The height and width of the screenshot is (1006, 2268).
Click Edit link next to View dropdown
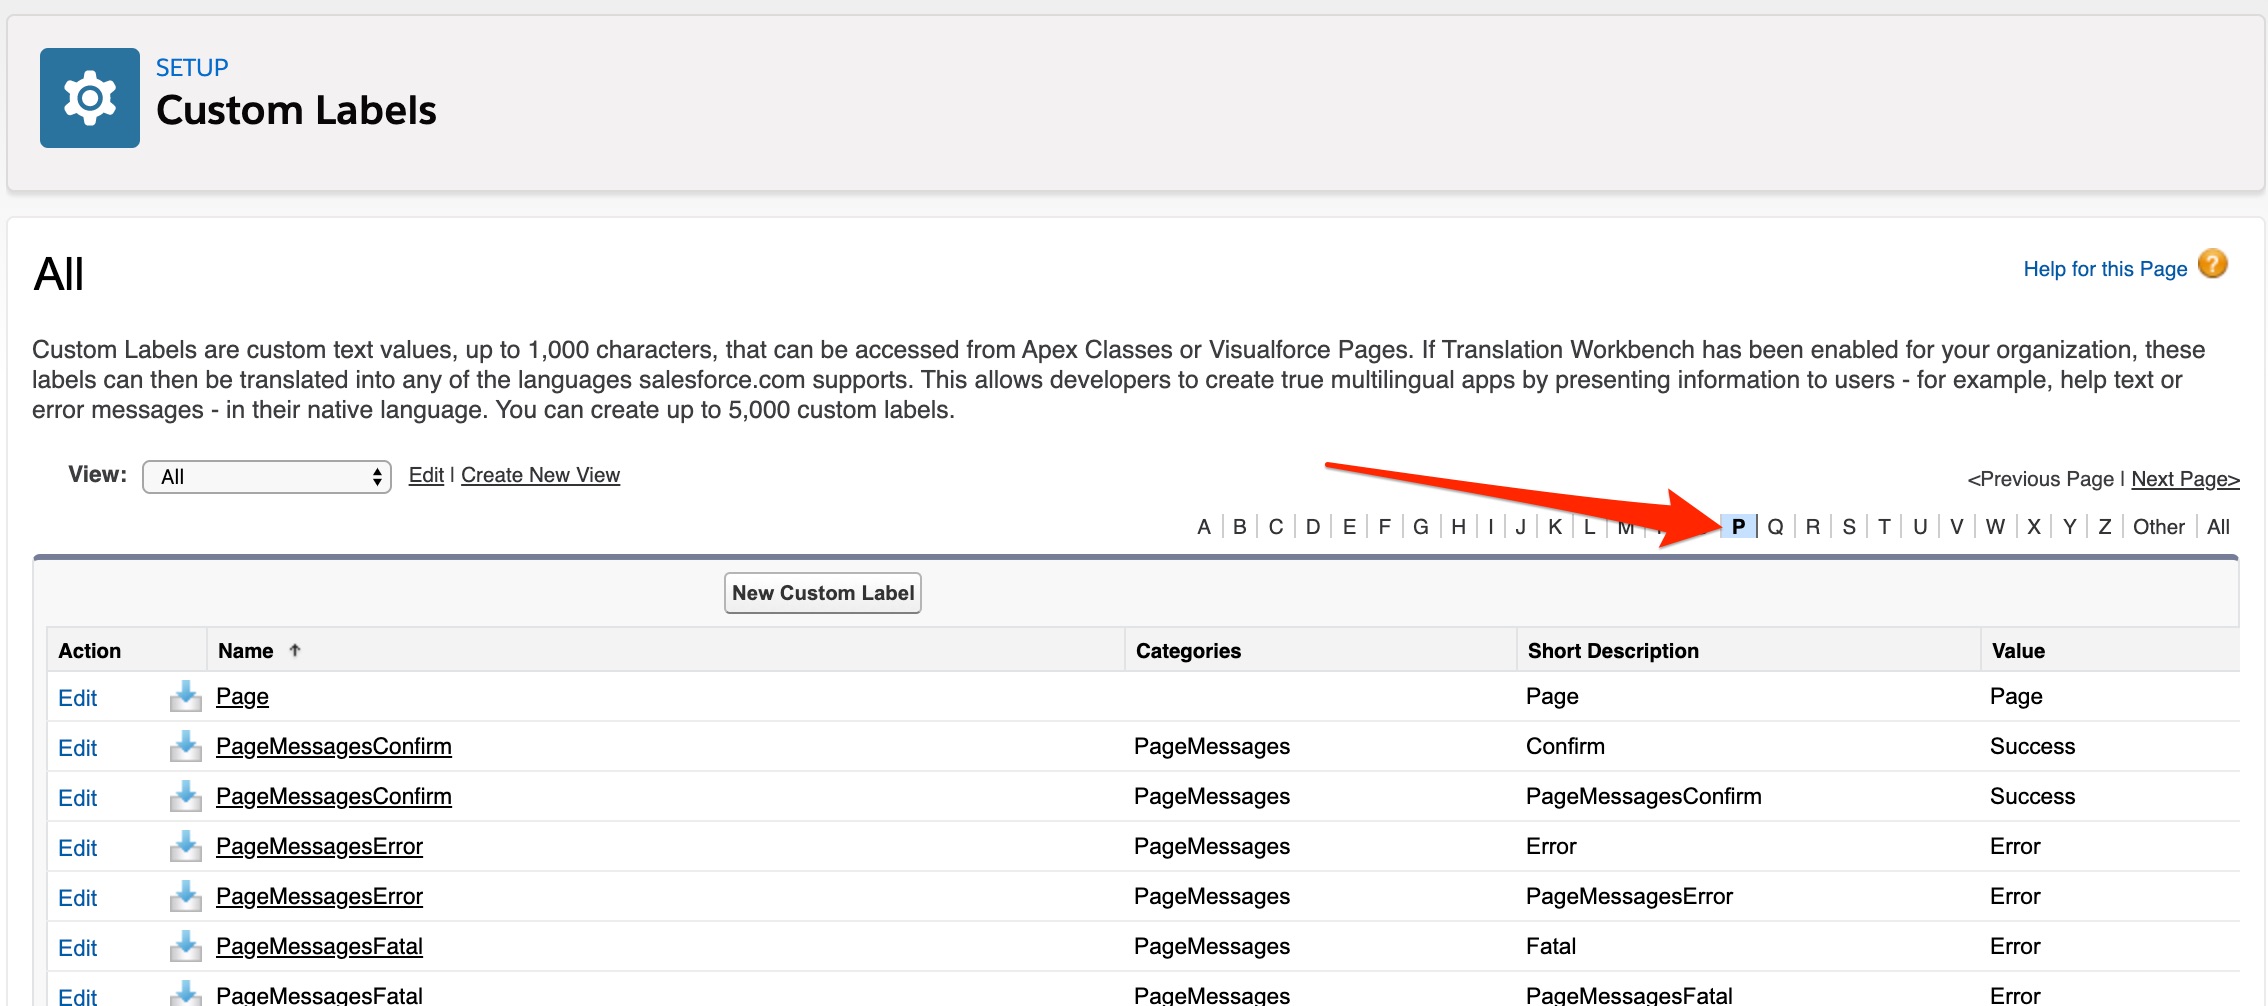coord(426,475)
